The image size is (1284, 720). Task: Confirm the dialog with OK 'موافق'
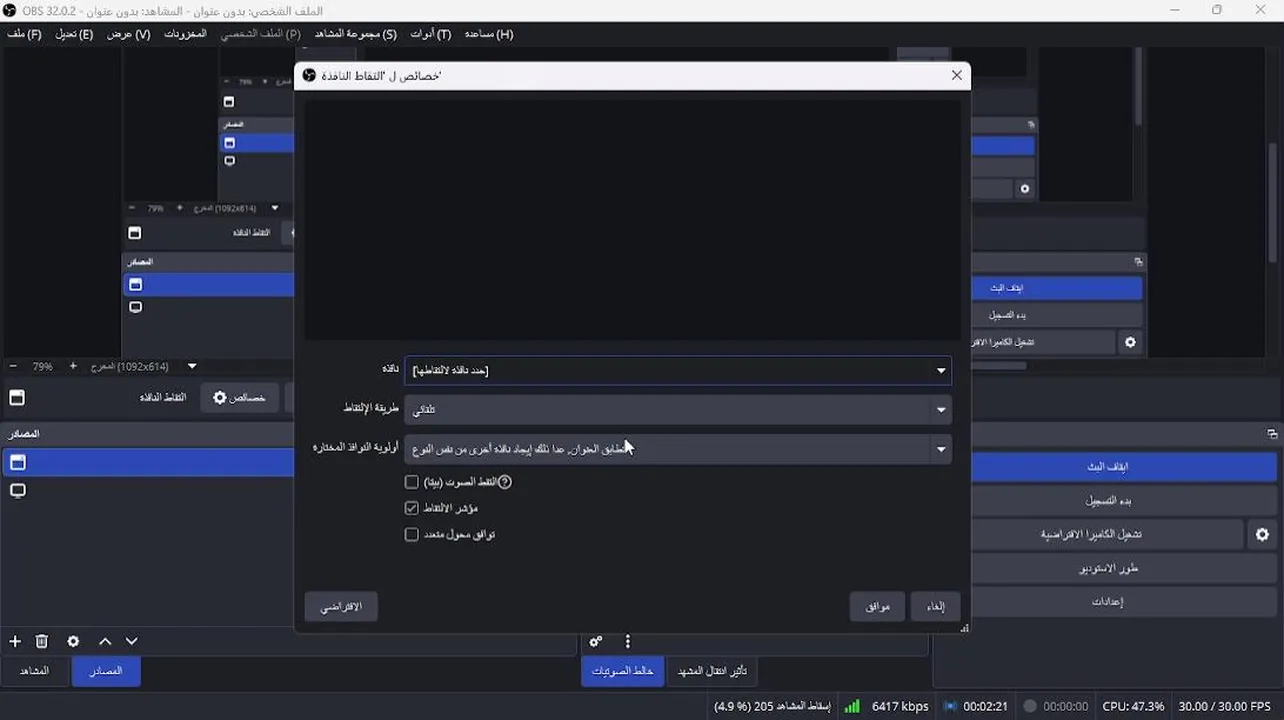[878, 607]
